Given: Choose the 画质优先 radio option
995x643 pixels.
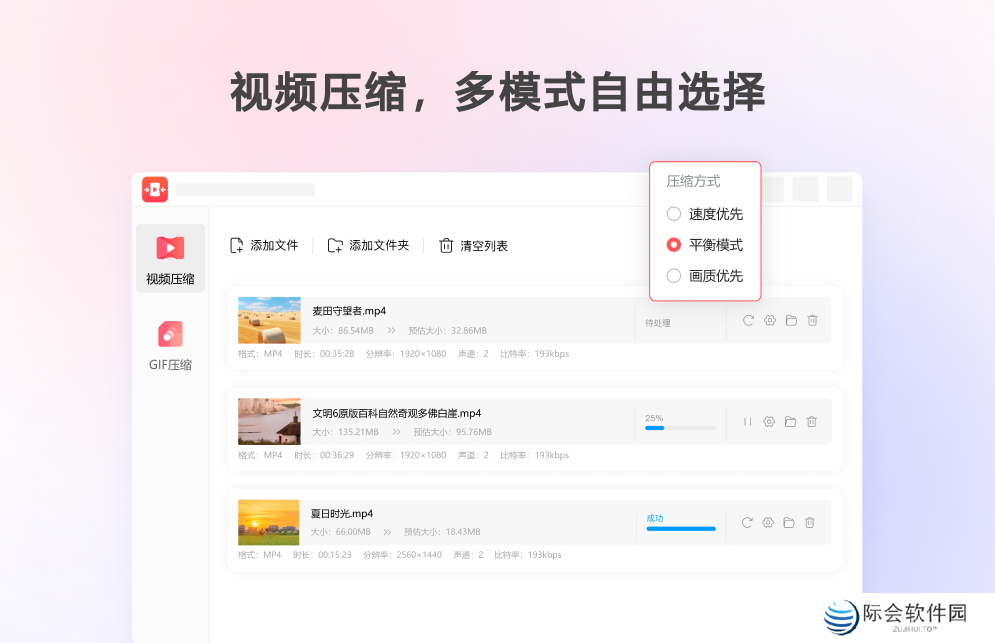Looking at the screenshot, I should click(x=673, y=275).
